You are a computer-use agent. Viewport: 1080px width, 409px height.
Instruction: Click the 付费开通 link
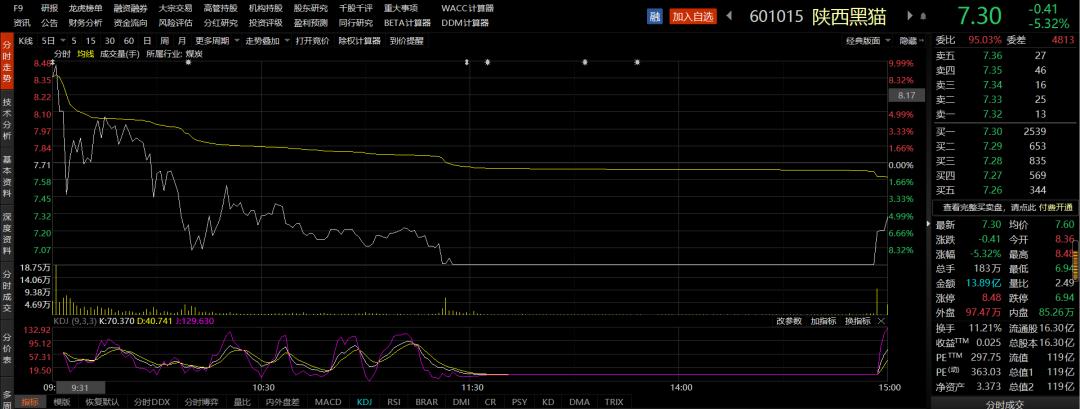[1057, 207]
